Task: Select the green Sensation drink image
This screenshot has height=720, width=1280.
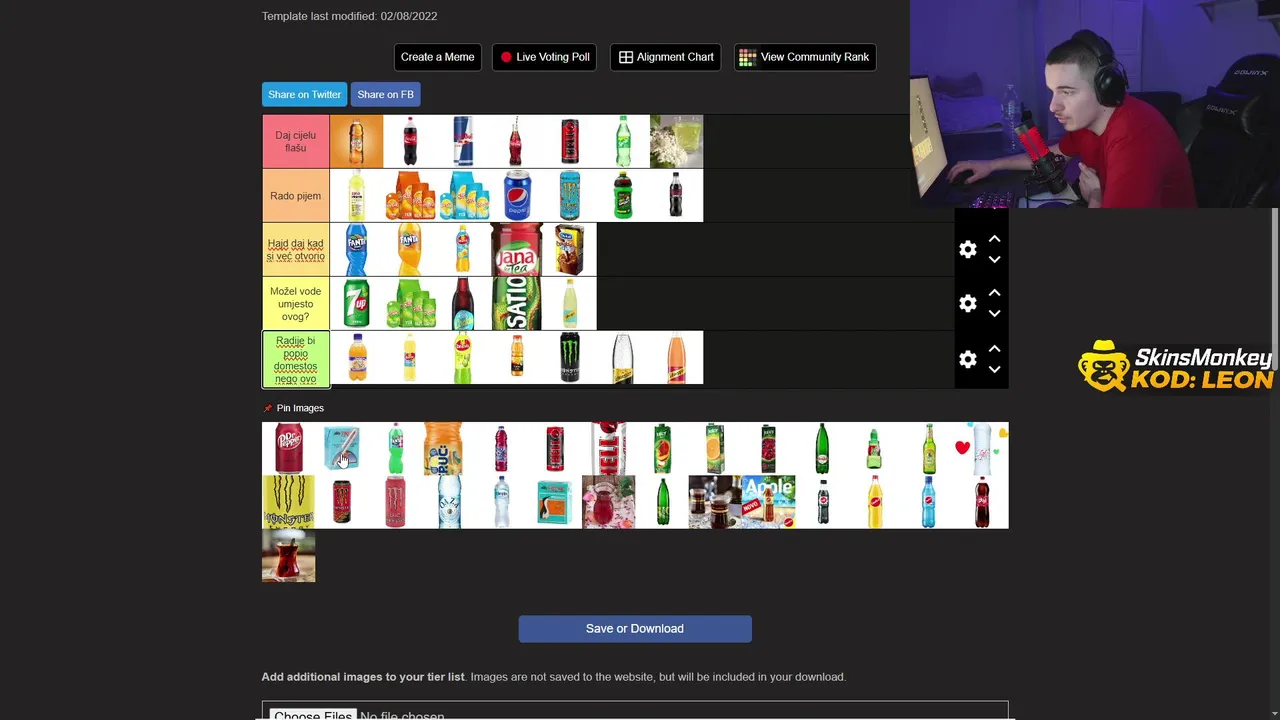Action: pyautogui.click(x=516, y=304)
